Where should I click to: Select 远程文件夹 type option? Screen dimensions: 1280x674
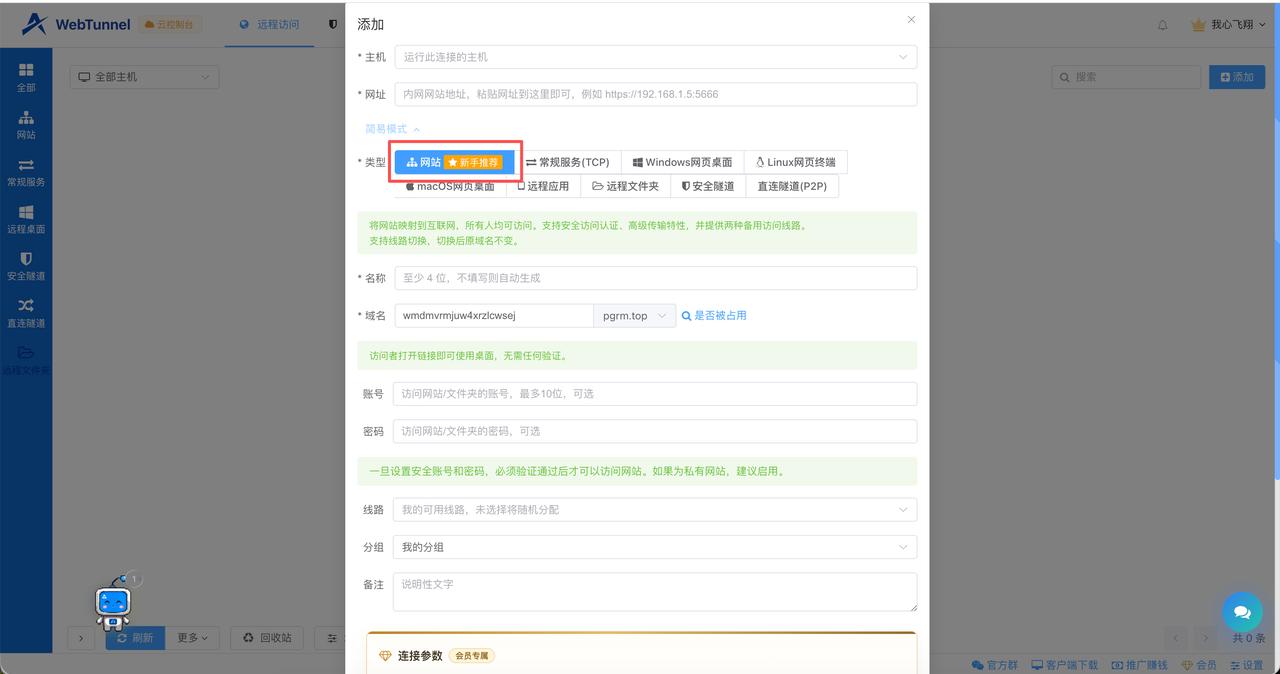[x=625, y=186]
